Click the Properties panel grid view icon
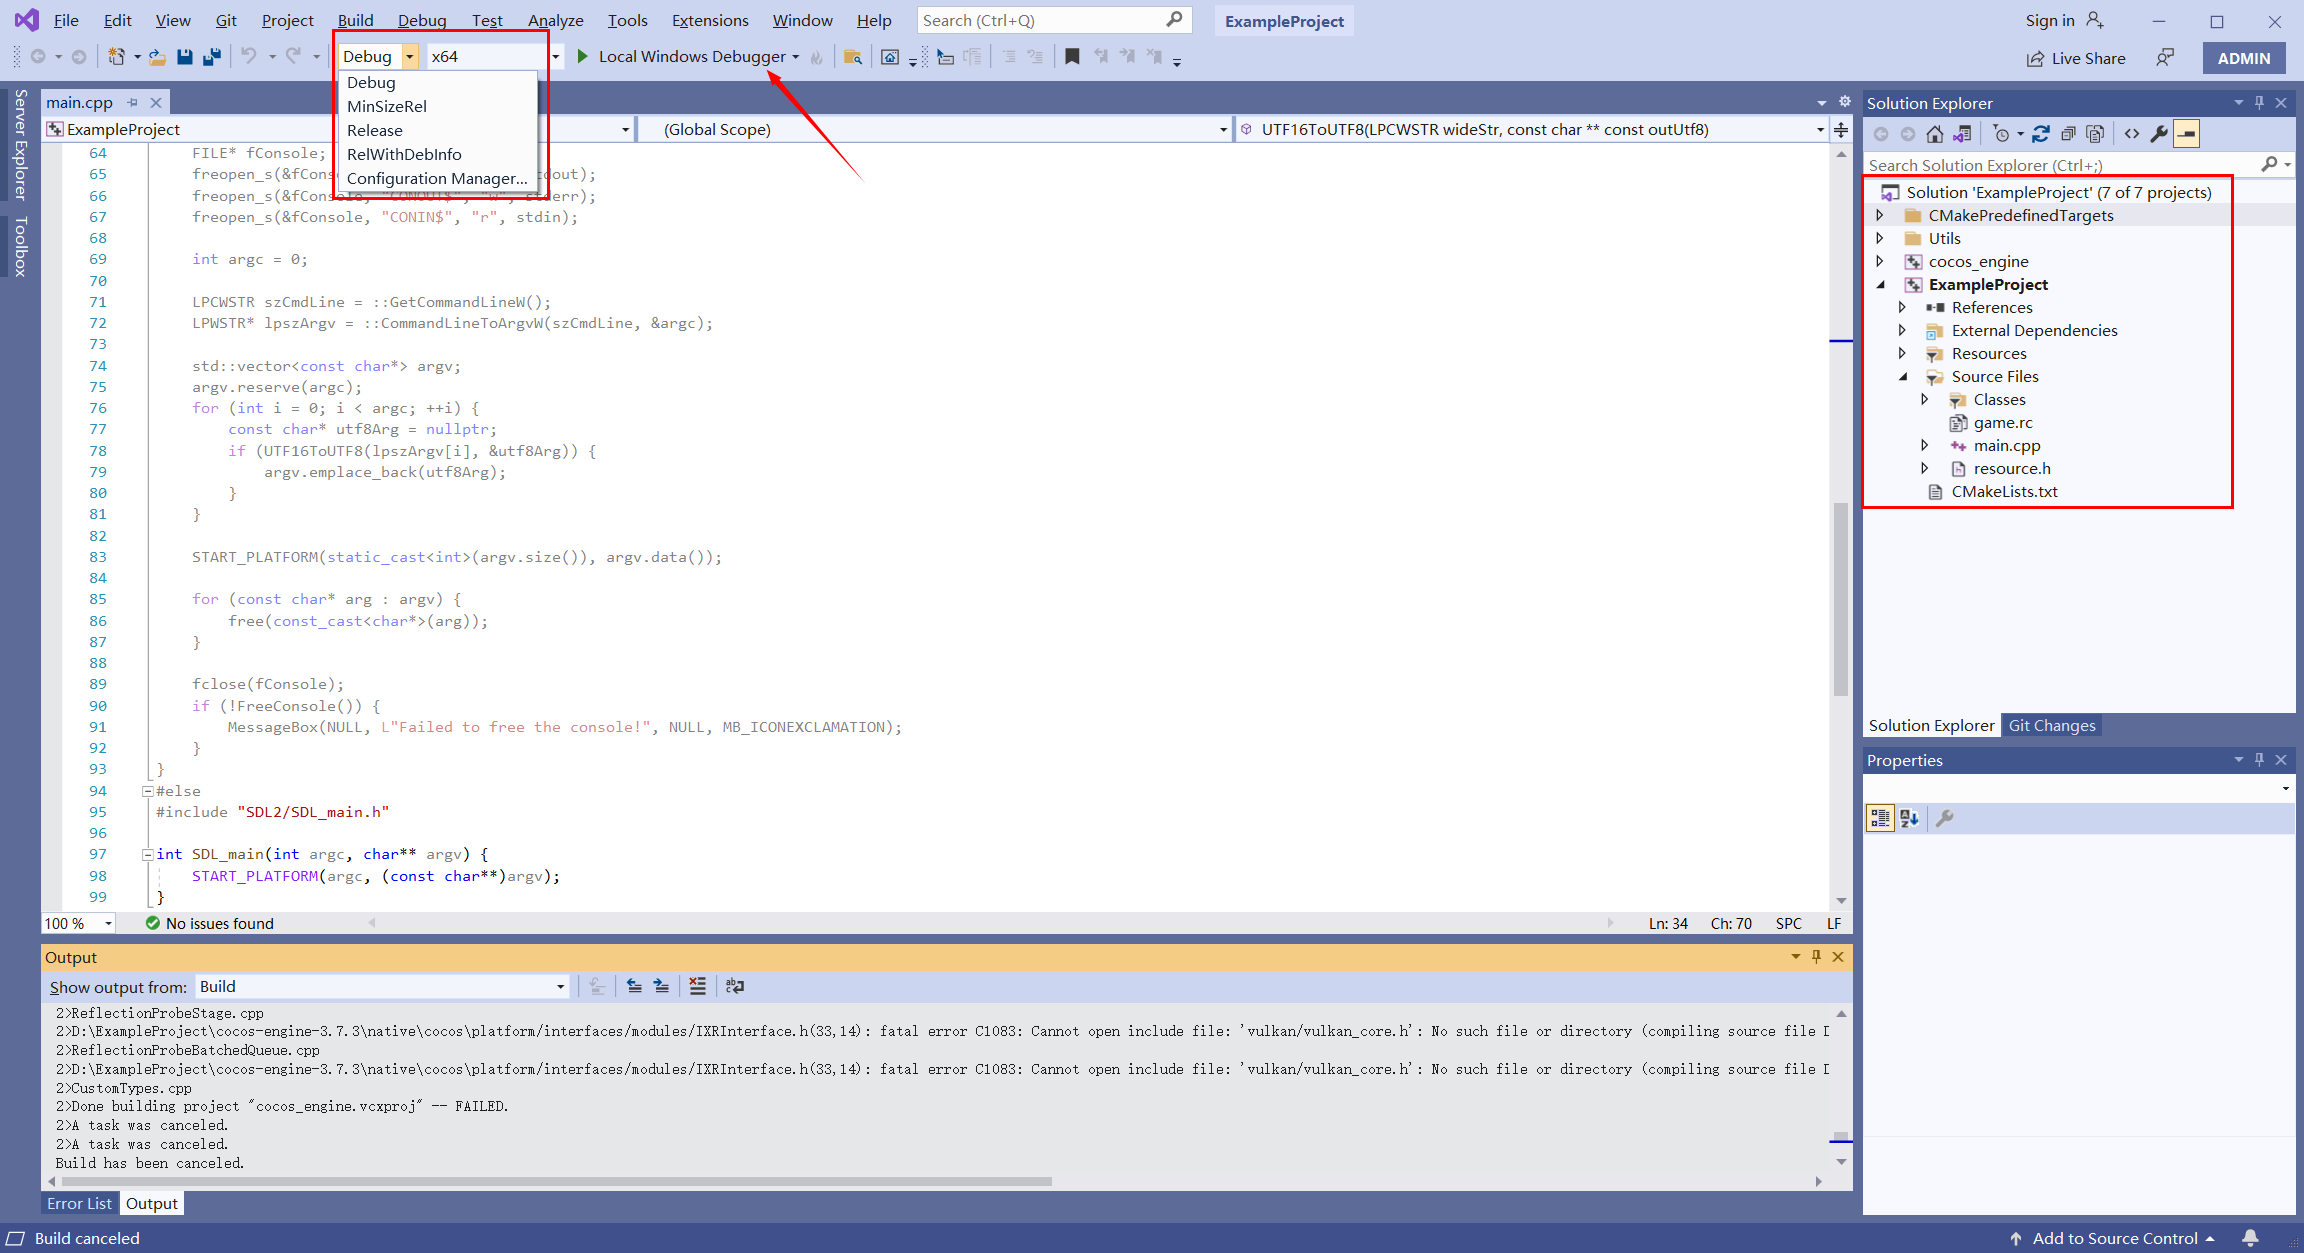Screen dimensions: 2304x1253 [1881, 816]
